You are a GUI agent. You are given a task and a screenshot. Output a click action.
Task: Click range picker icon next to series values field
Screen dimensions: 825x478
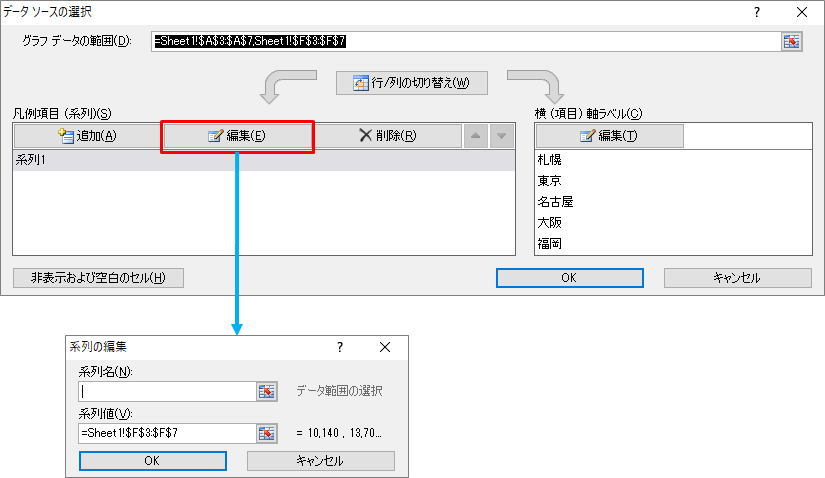pos(267,433)
